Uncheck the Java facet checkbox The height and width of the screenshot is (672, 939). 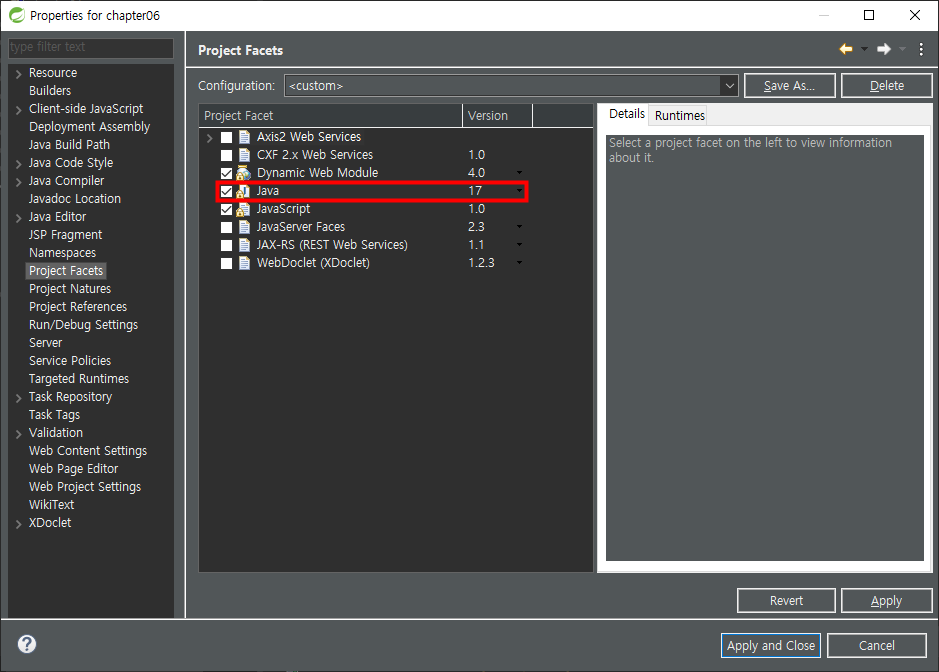coord(226,192)
